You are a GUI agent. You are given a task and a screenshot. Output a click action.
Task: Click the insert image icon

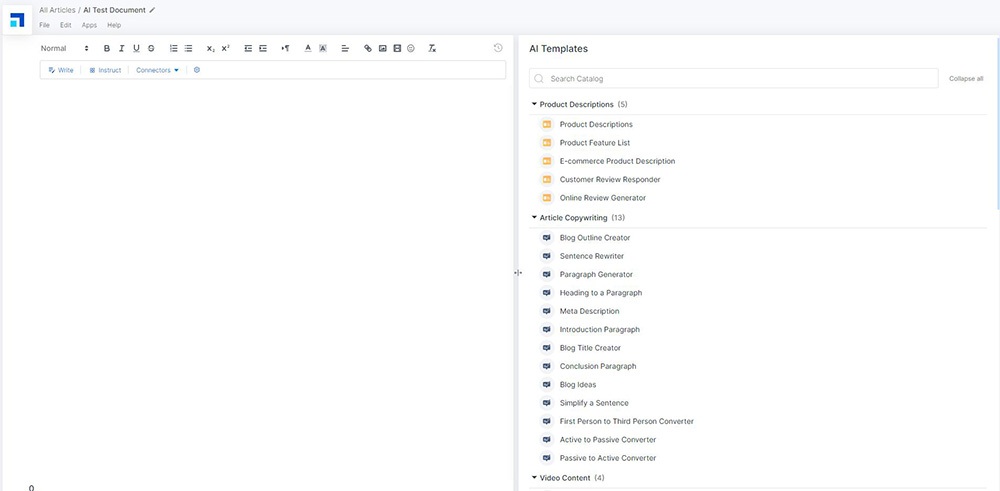[382, 48]
